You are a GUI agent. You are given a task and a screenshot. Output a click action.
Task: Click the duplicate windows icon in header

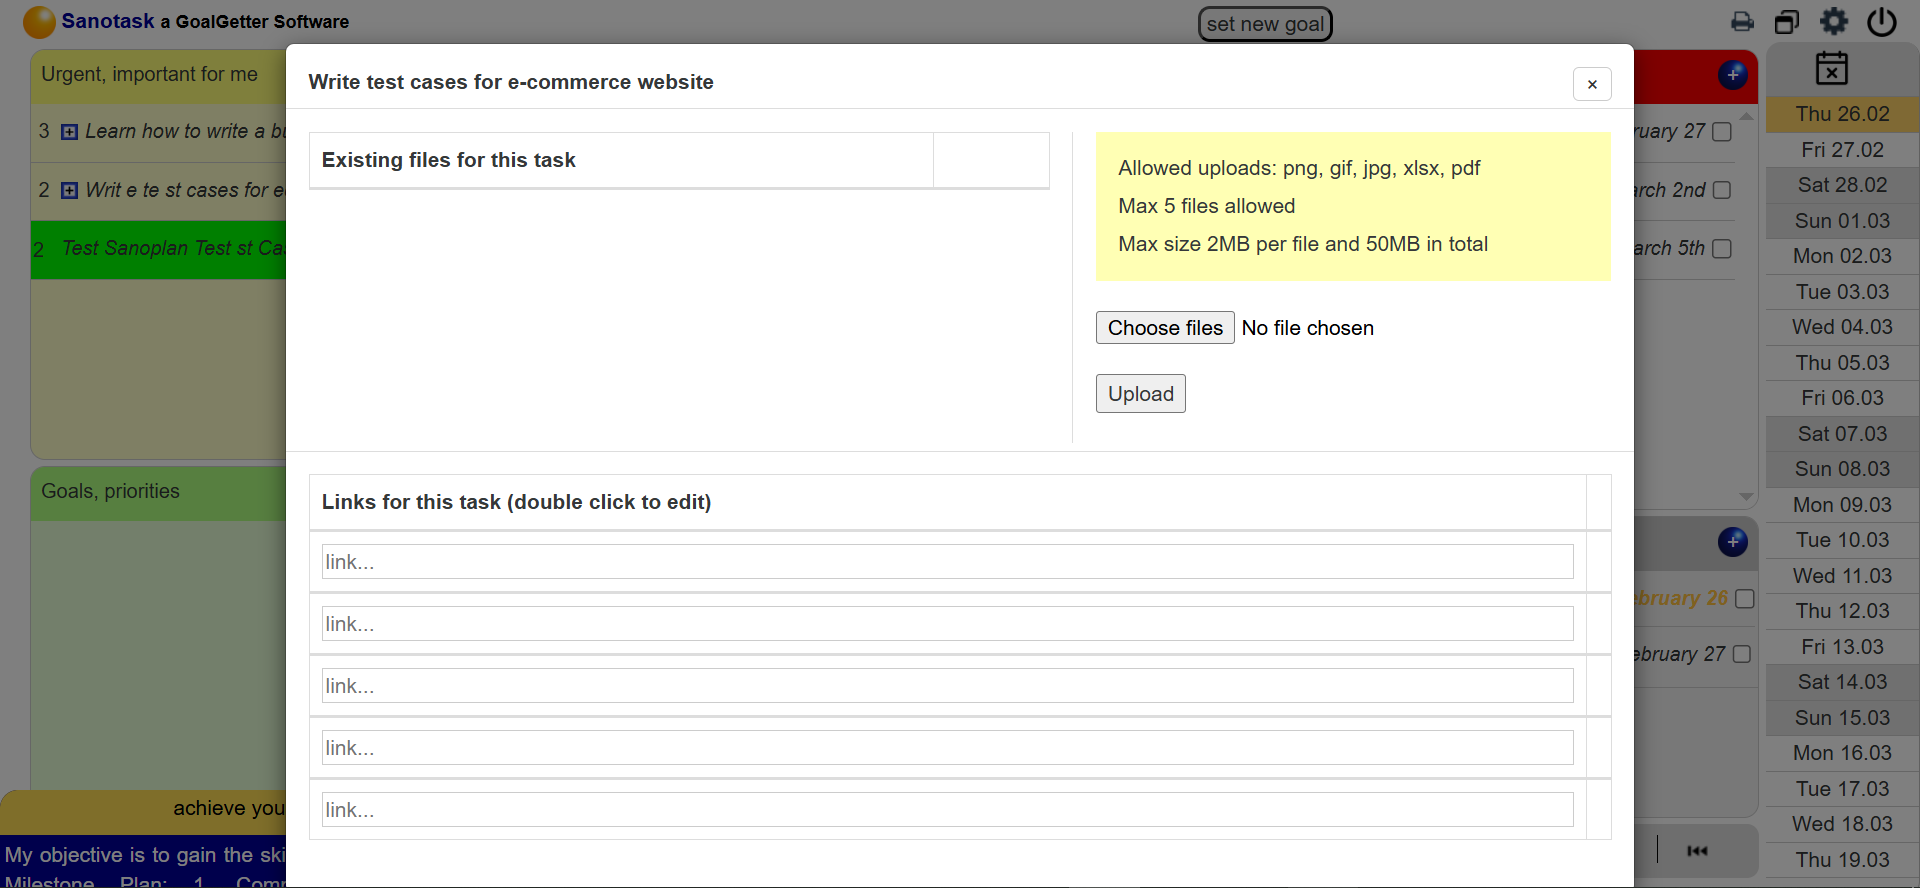pyautogui.click(x=1787, y=22)
